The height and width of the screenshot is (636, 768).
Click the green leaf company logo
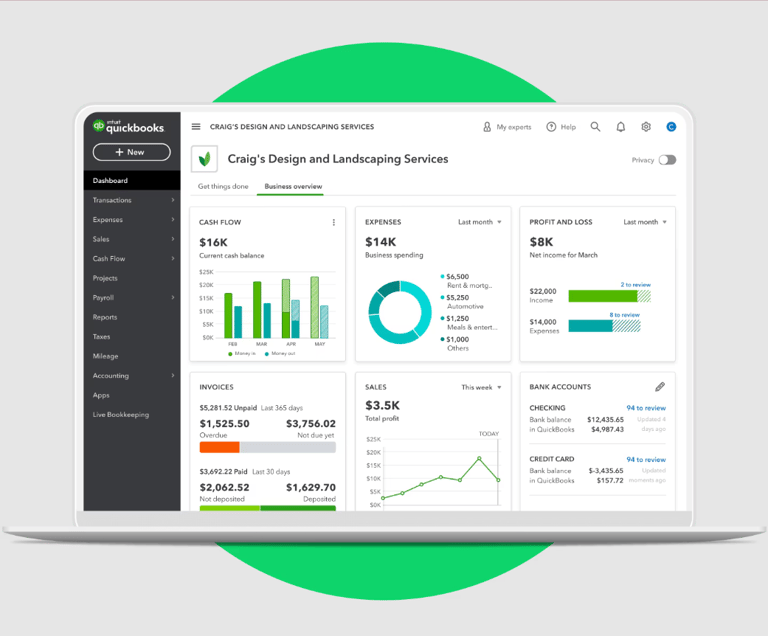pyautogui.click(x=204, y=159)
